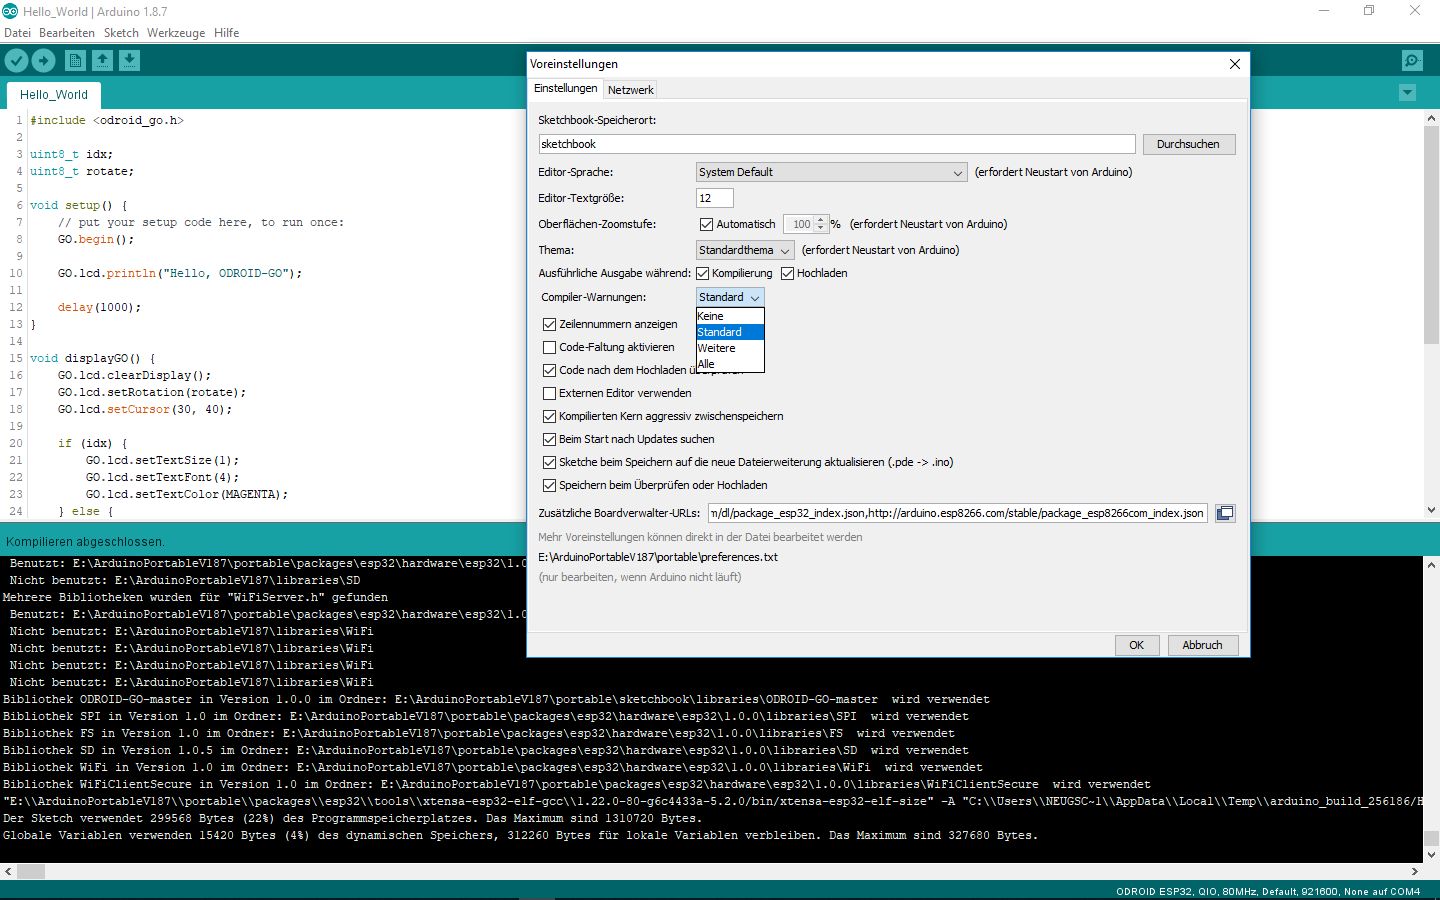Click the Durchsuchen button
Image resolution: width=1440 pixels, height=900 pixels.
coord(1189,144)
